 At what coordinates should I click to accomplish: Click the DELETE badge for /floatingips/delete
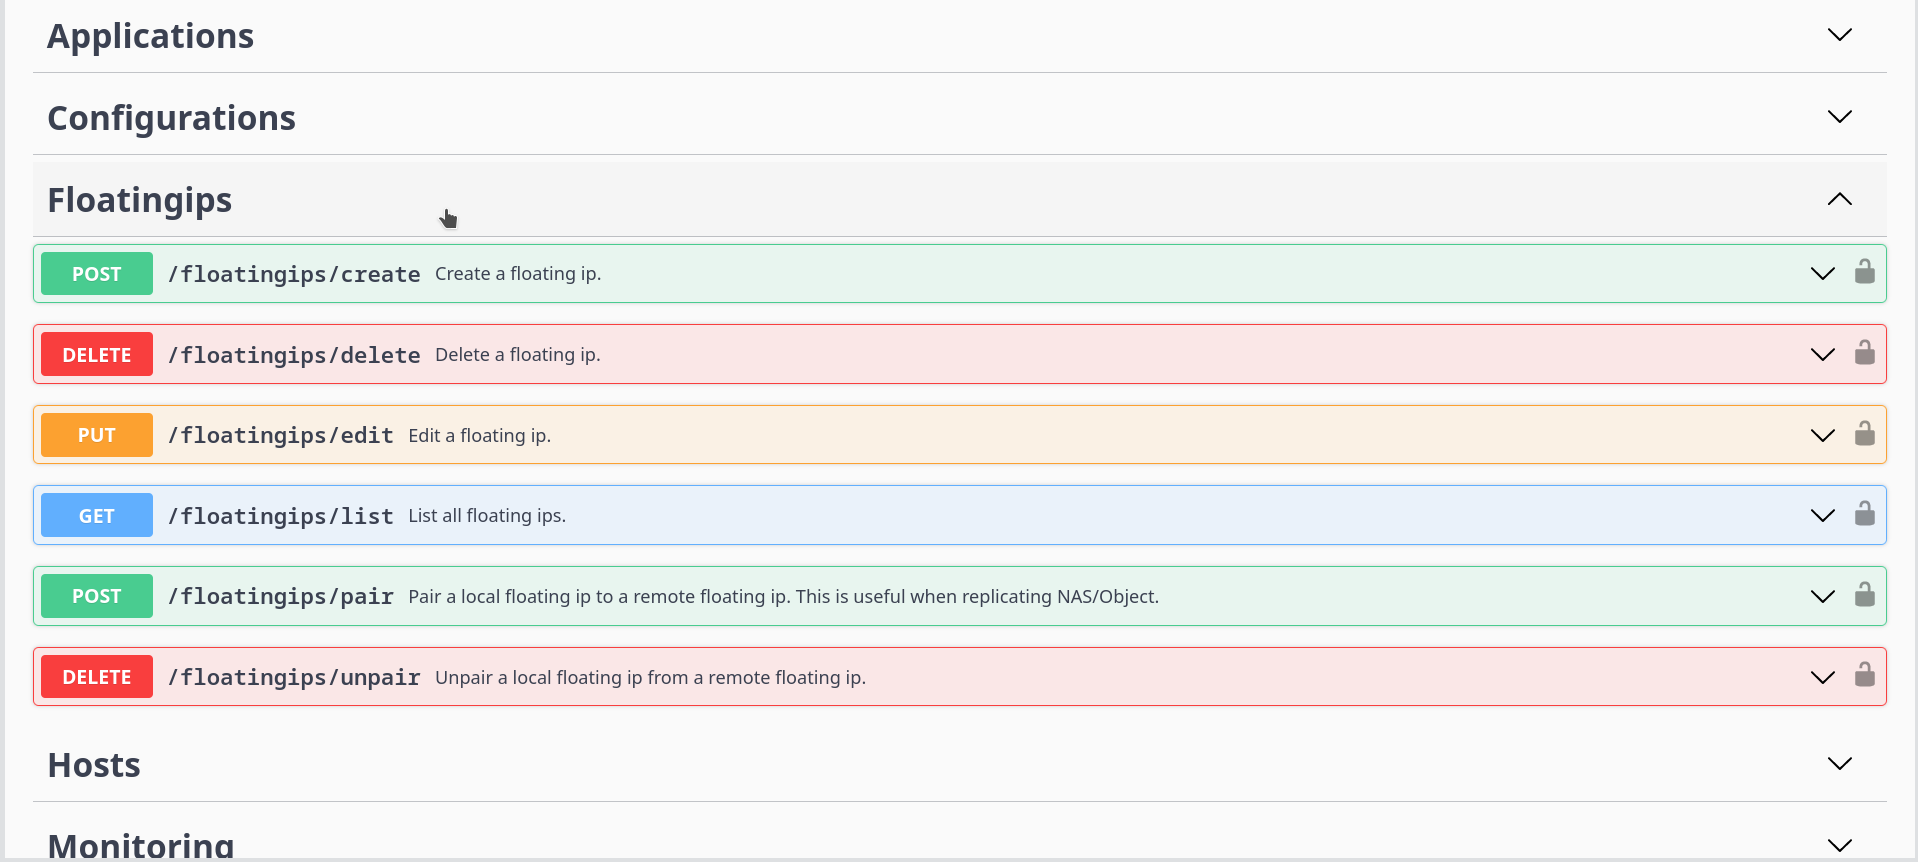97,355
